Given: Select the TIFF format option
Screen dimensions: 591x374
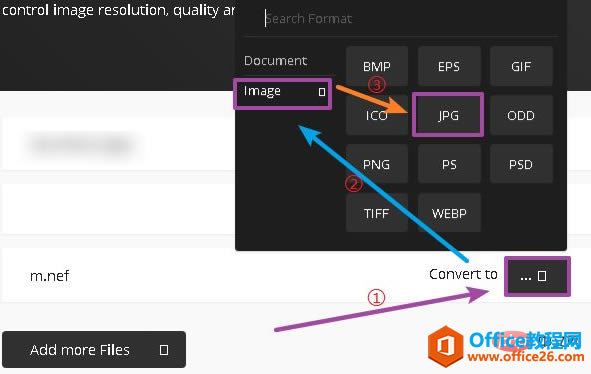Looking at the screenshot, I should (377, 213).
